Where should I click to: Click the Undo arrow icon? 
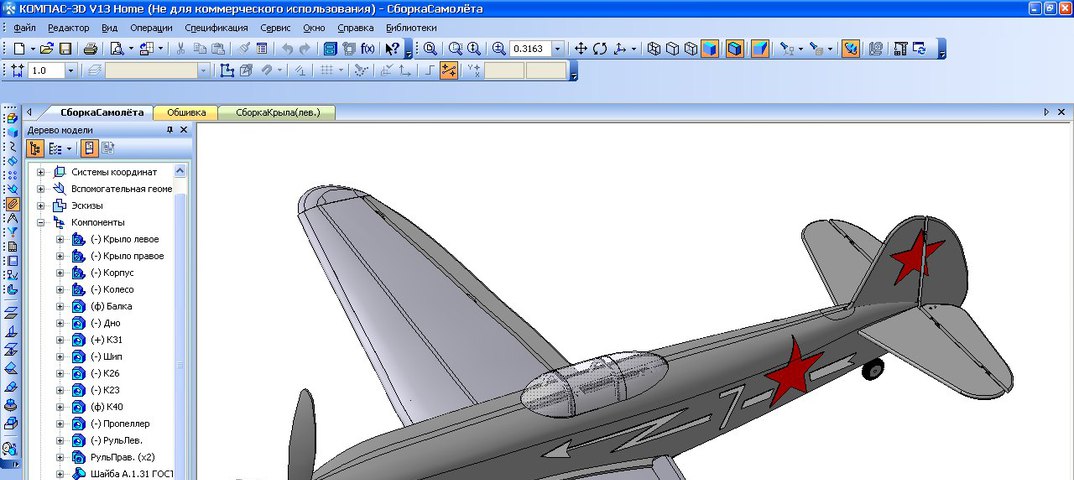(x=288, y=49)
